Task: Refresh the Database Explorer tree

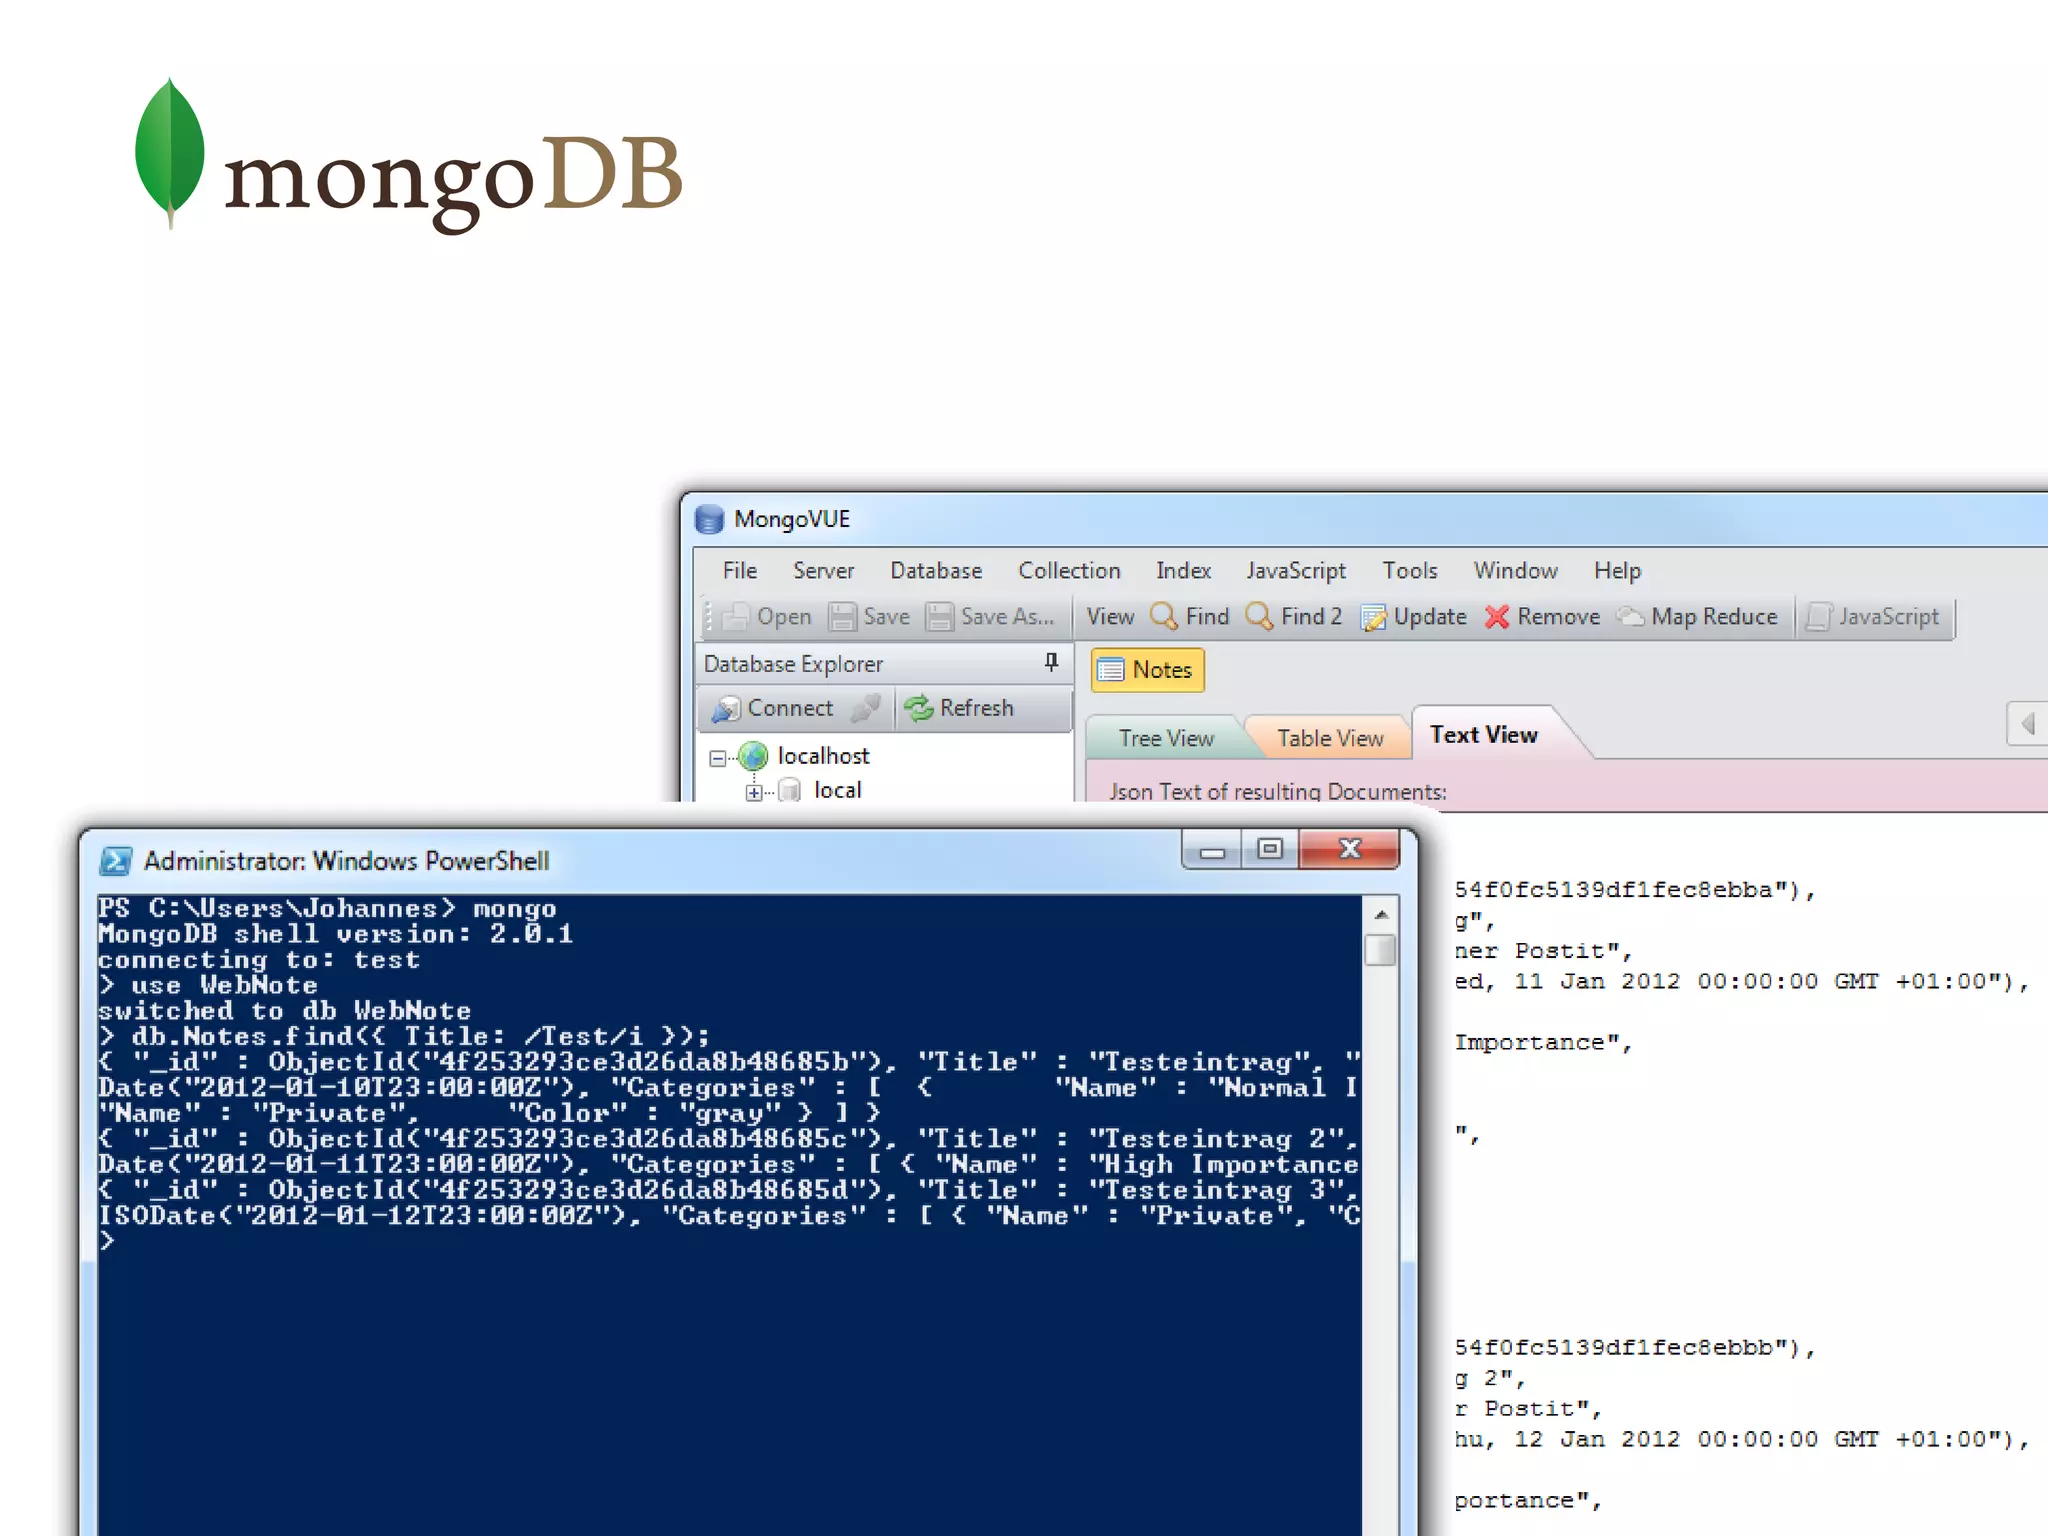Action: click(959, 708)
